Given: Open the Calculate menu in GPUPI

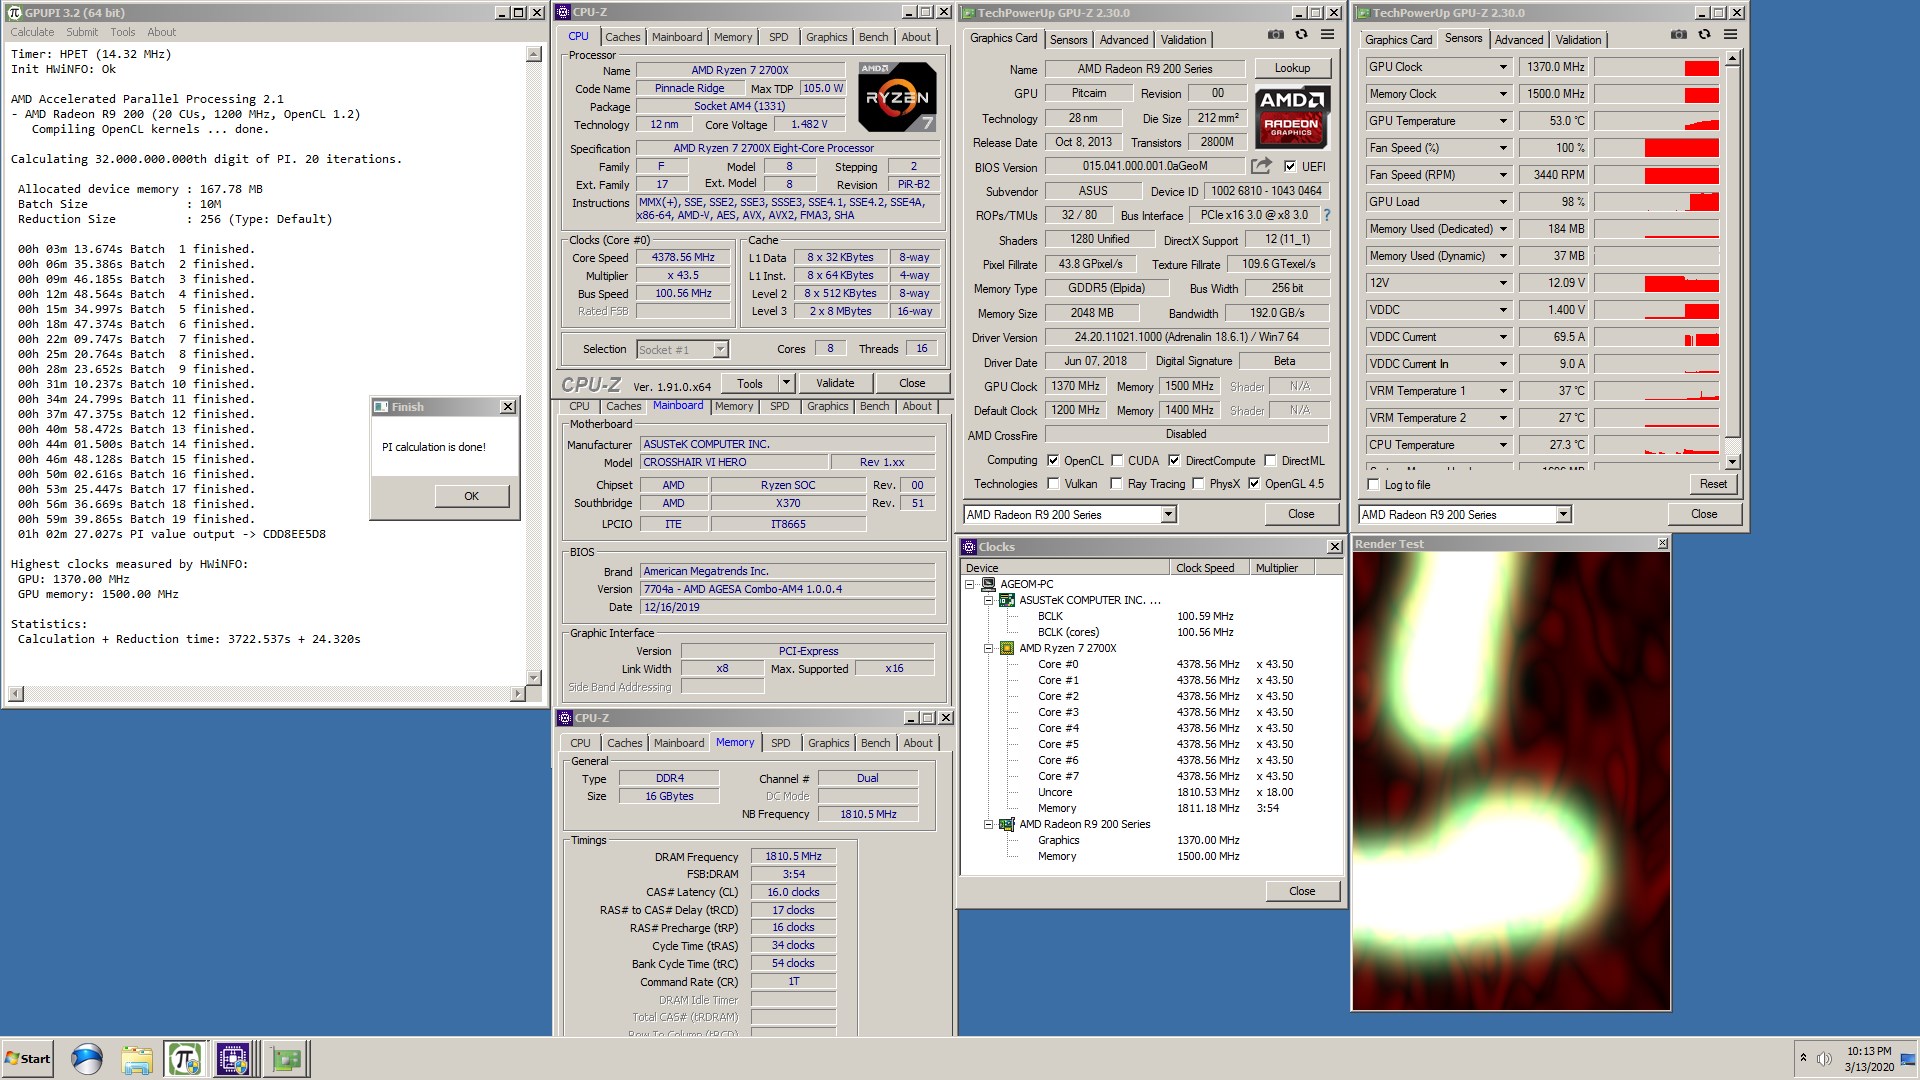Looking at the screenshot, I should pos(32,32).
